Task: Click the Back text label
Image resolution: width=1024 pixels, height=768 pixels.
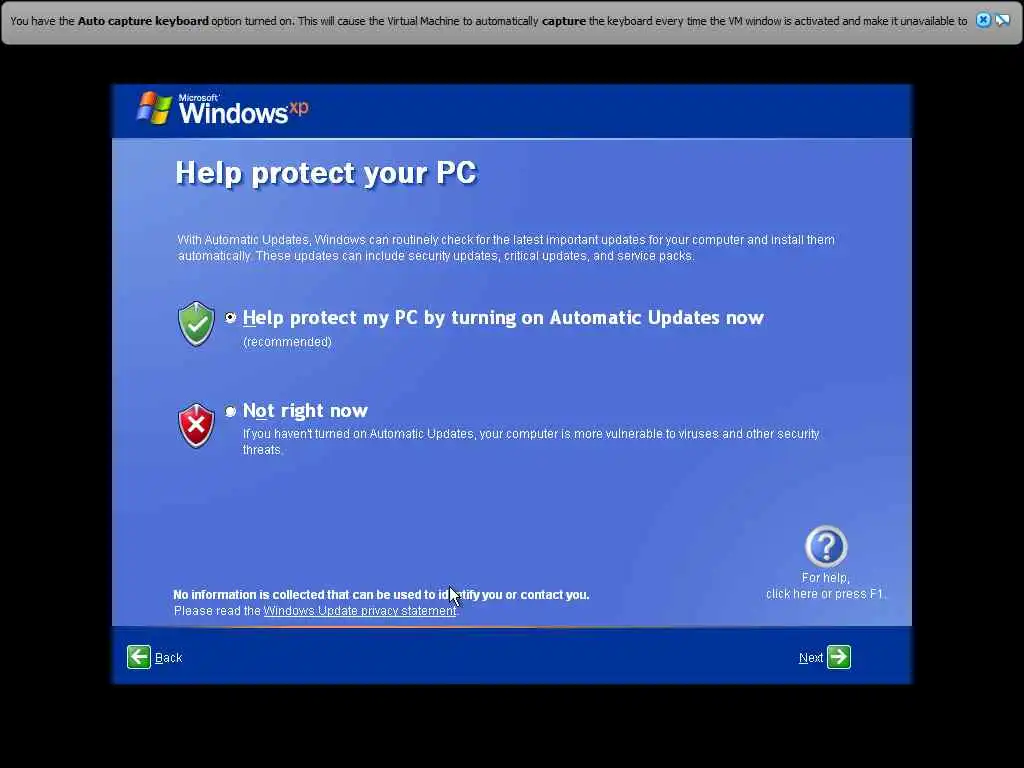Action: coord(168,658)
